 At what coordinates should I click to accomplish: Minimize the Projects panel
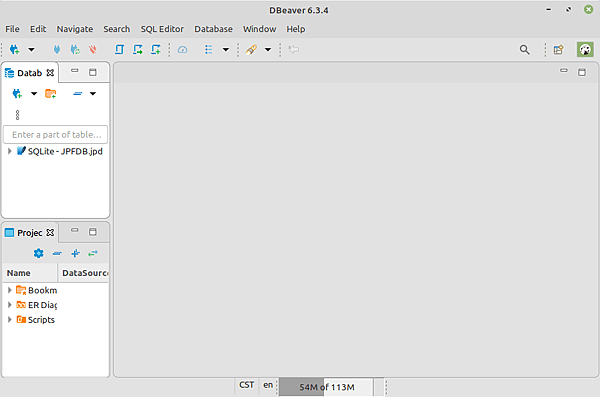[75, 230]
